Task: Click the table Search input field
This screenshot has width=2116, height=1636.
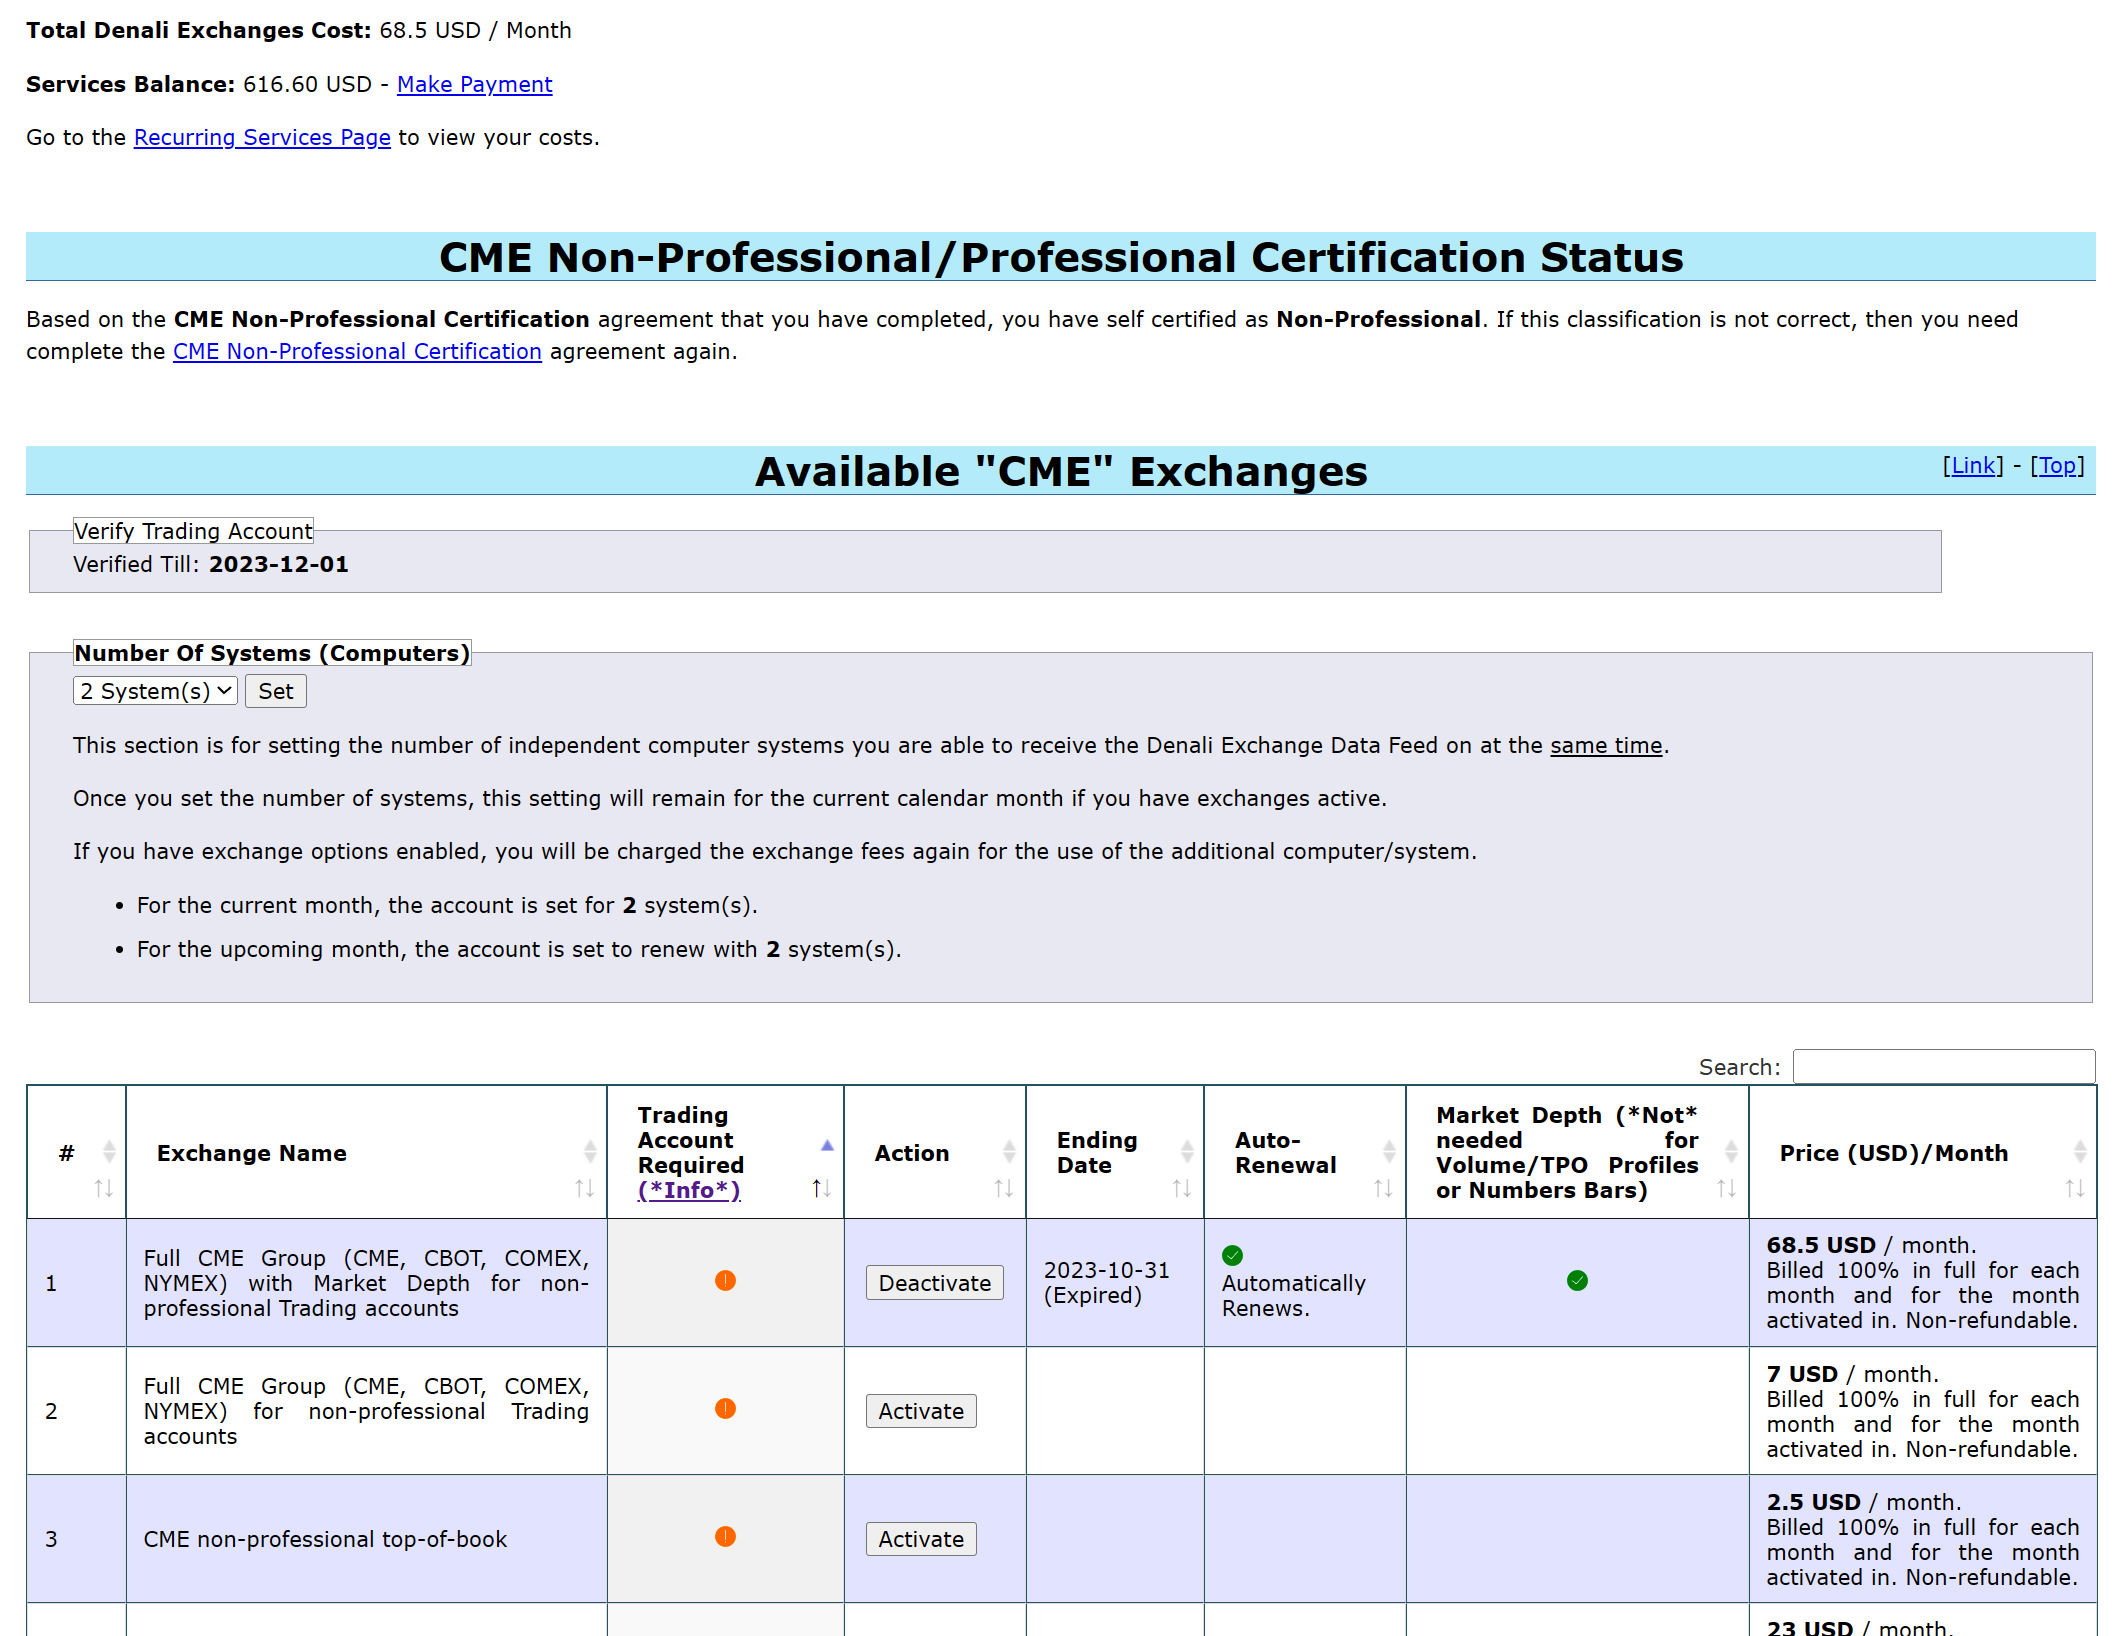Action: [x=1943, y=1067]
